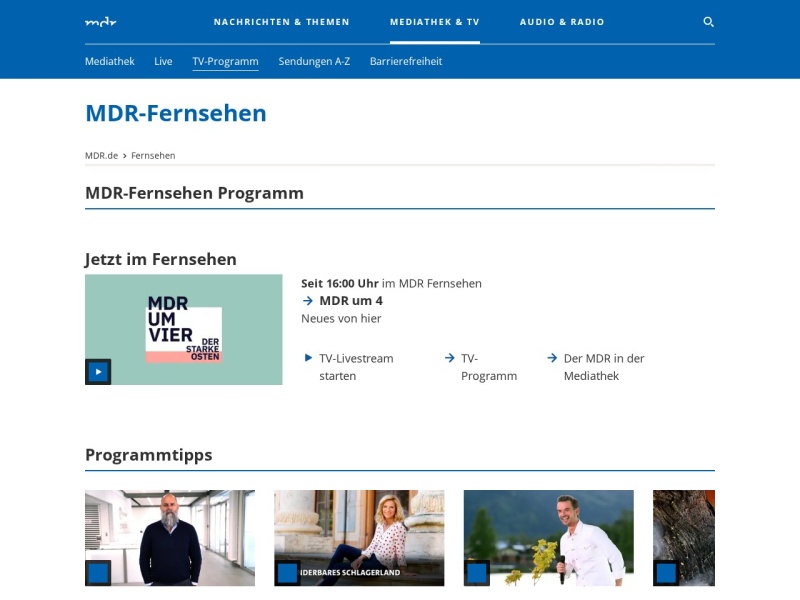Open Der MDR in der Mediathek link

click(604, 367)
